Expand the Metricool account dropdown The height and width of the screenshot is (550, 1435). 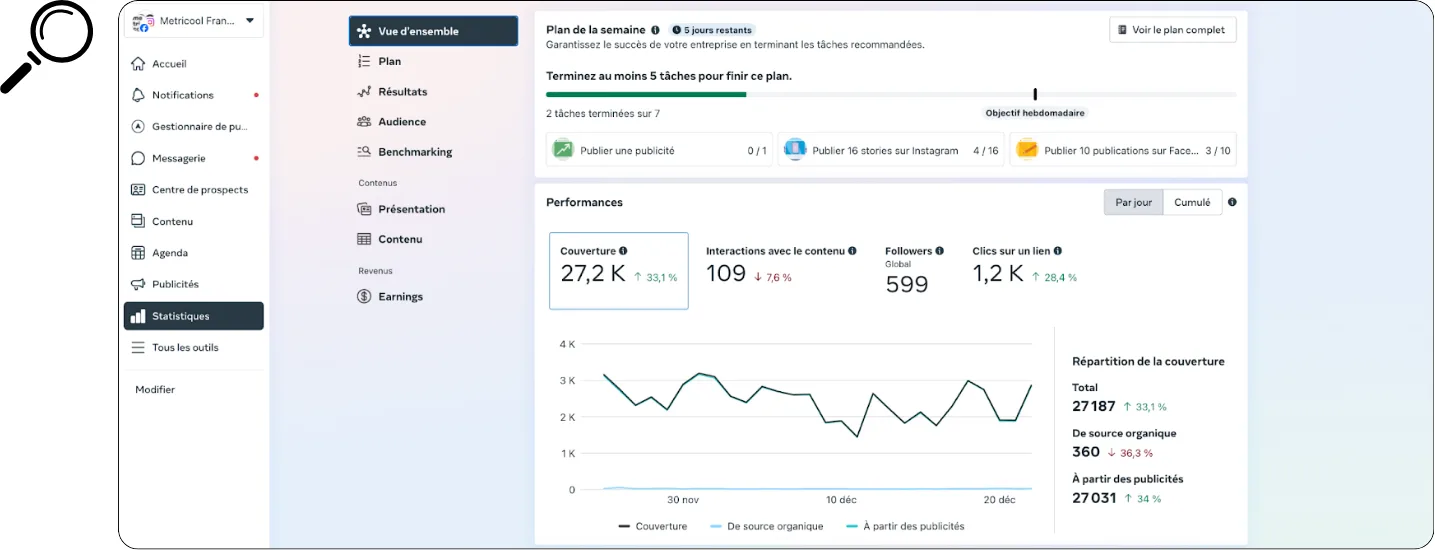(249, 20)
